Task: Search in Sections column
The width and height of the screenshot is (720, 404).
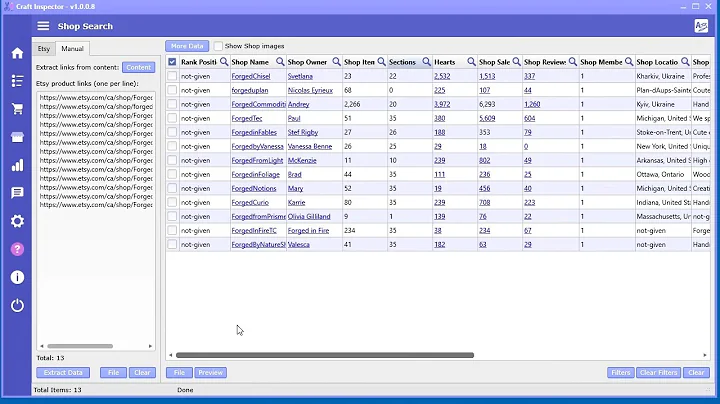Action: [427, 62]
